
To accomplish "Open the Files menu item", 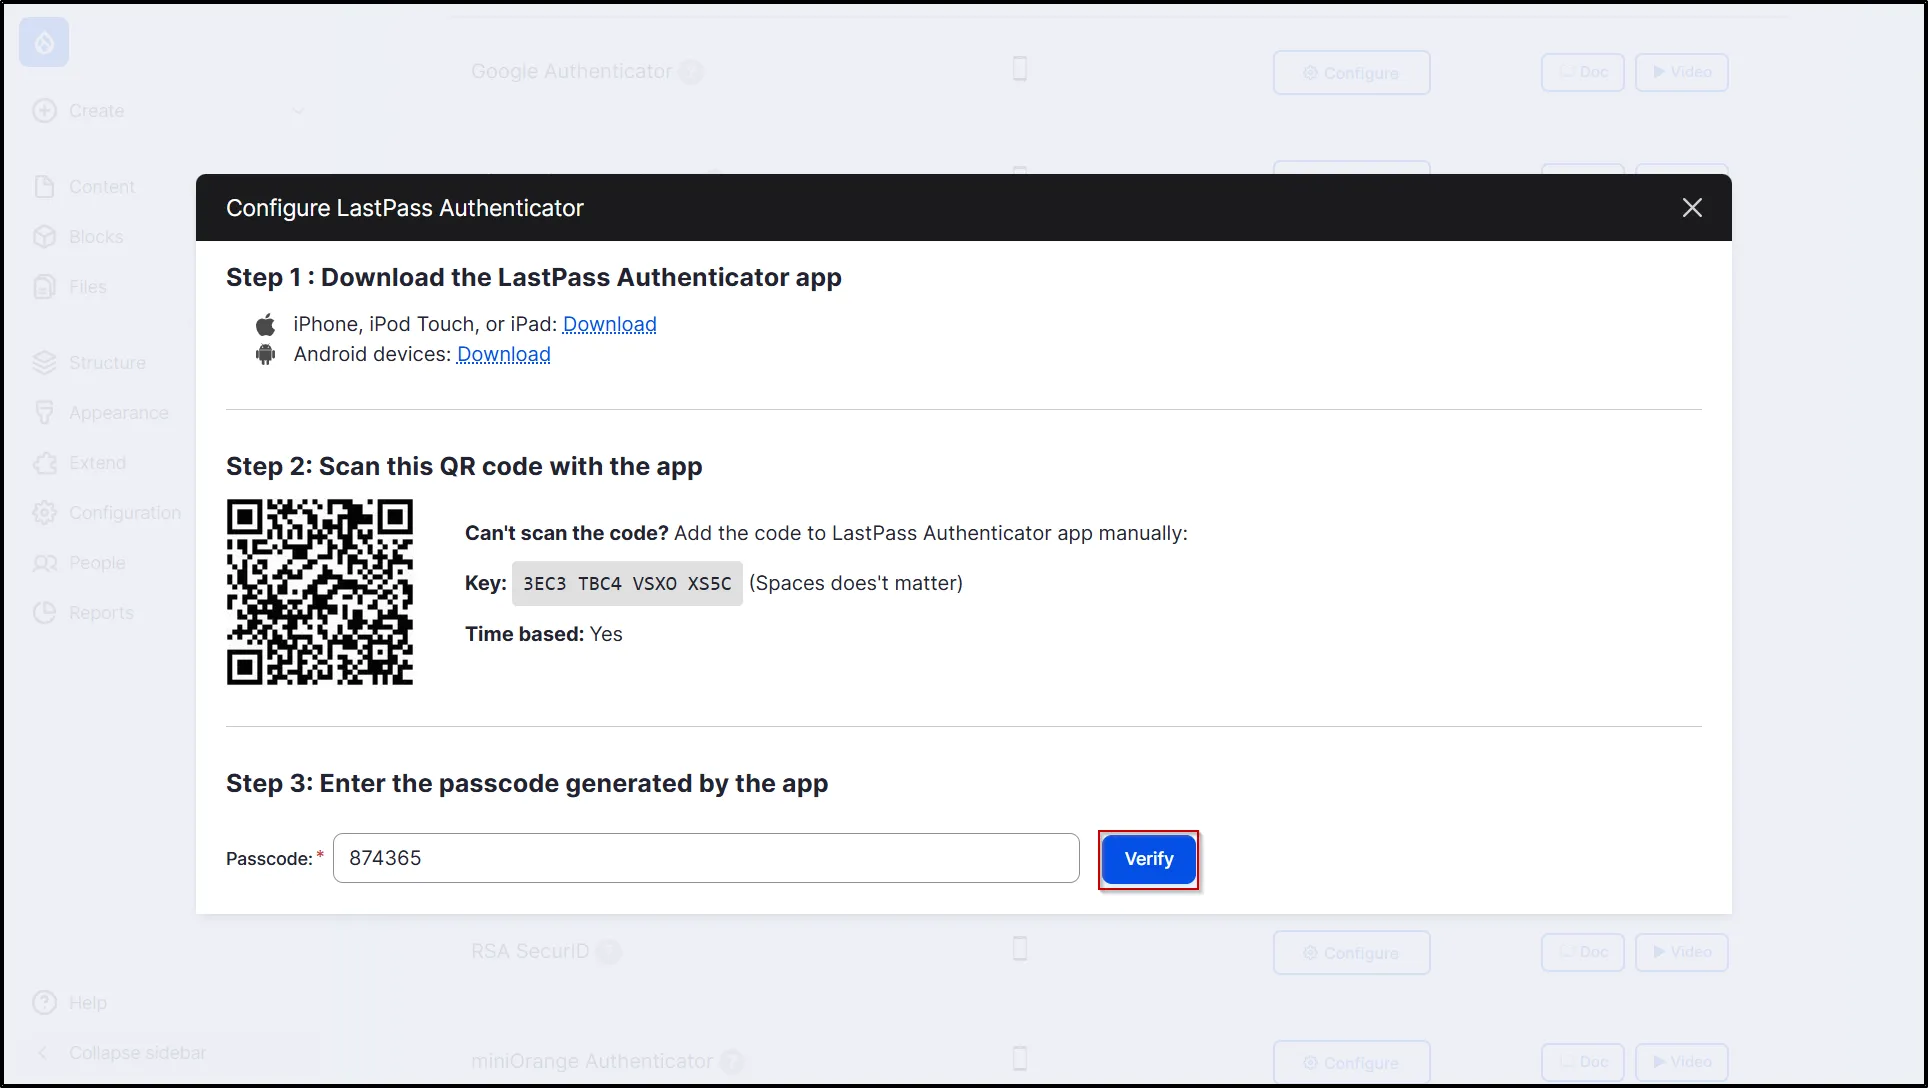I will pos(88,287).
